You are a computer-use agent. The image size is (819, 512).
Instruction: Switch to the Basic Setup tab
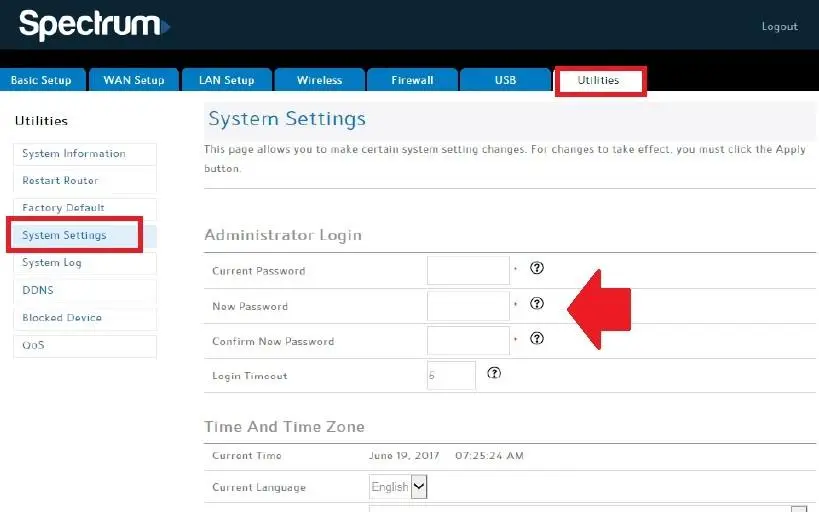point(42,80)
